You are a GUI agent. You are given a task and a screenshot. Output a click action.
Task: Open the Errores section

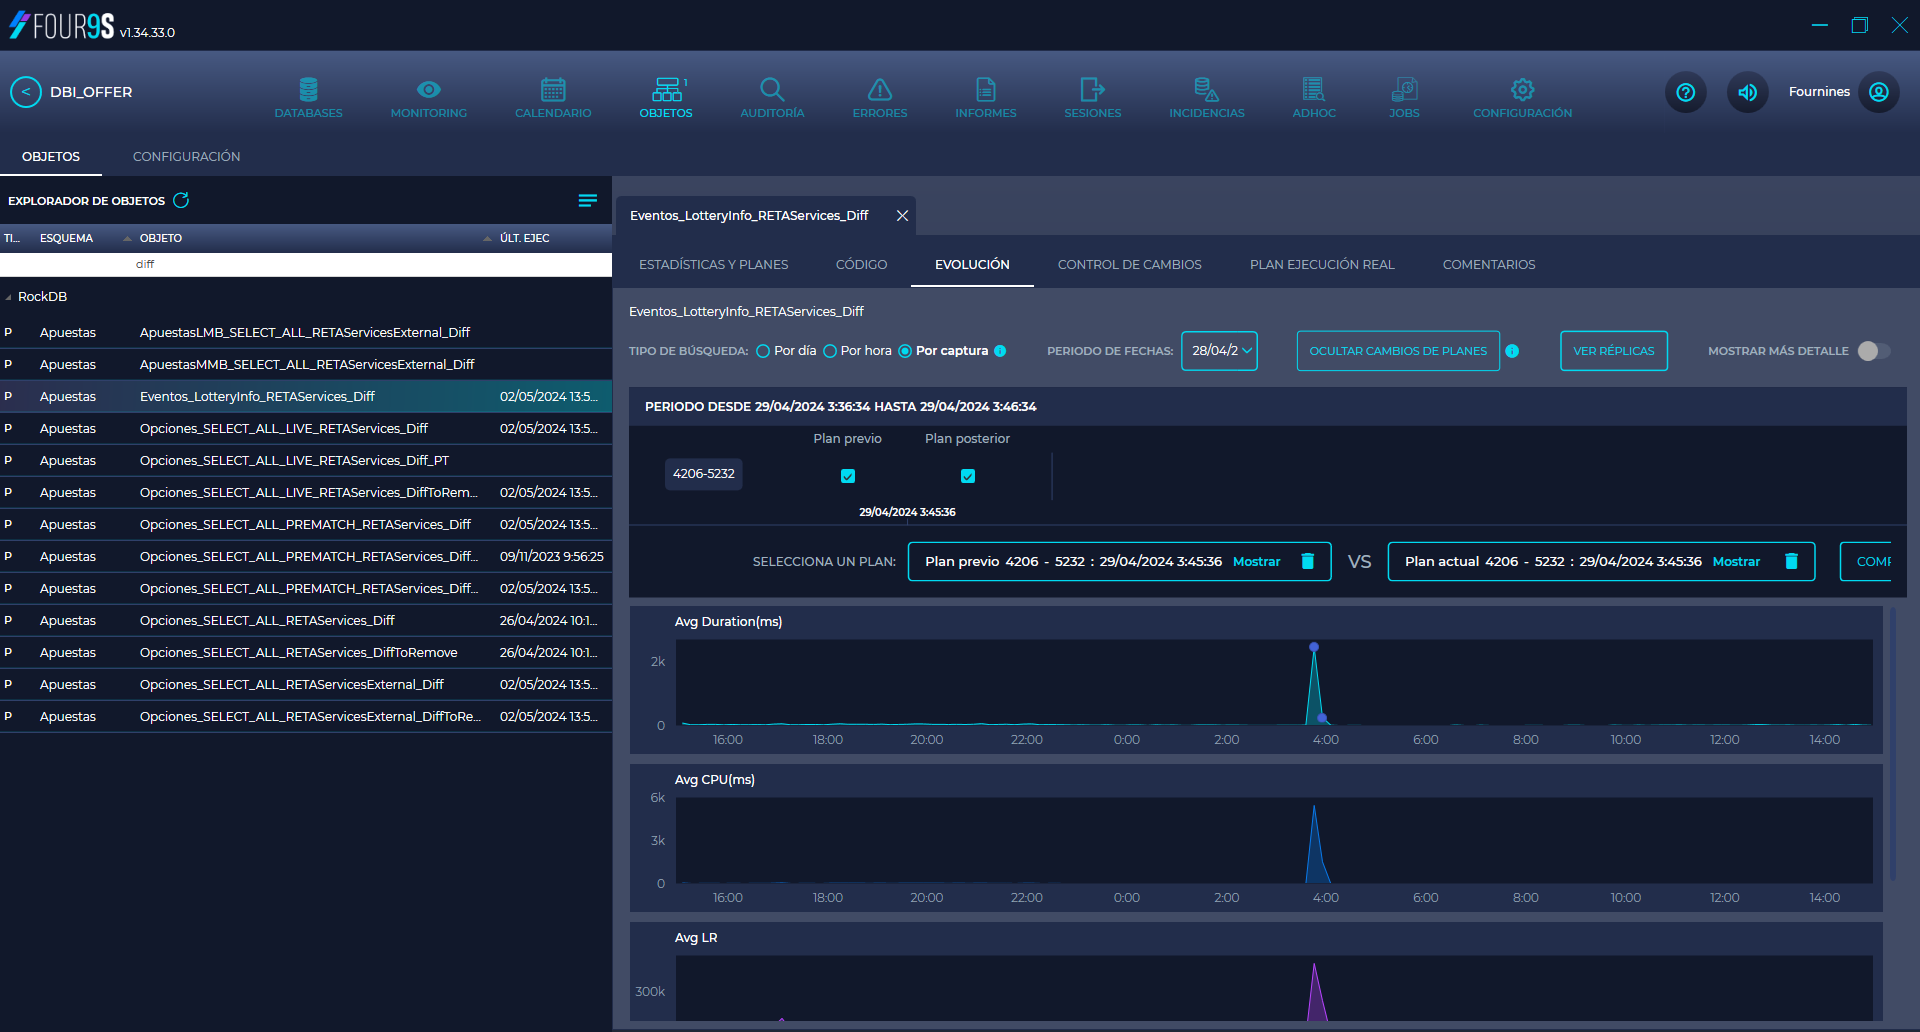(x=878, y=96)
